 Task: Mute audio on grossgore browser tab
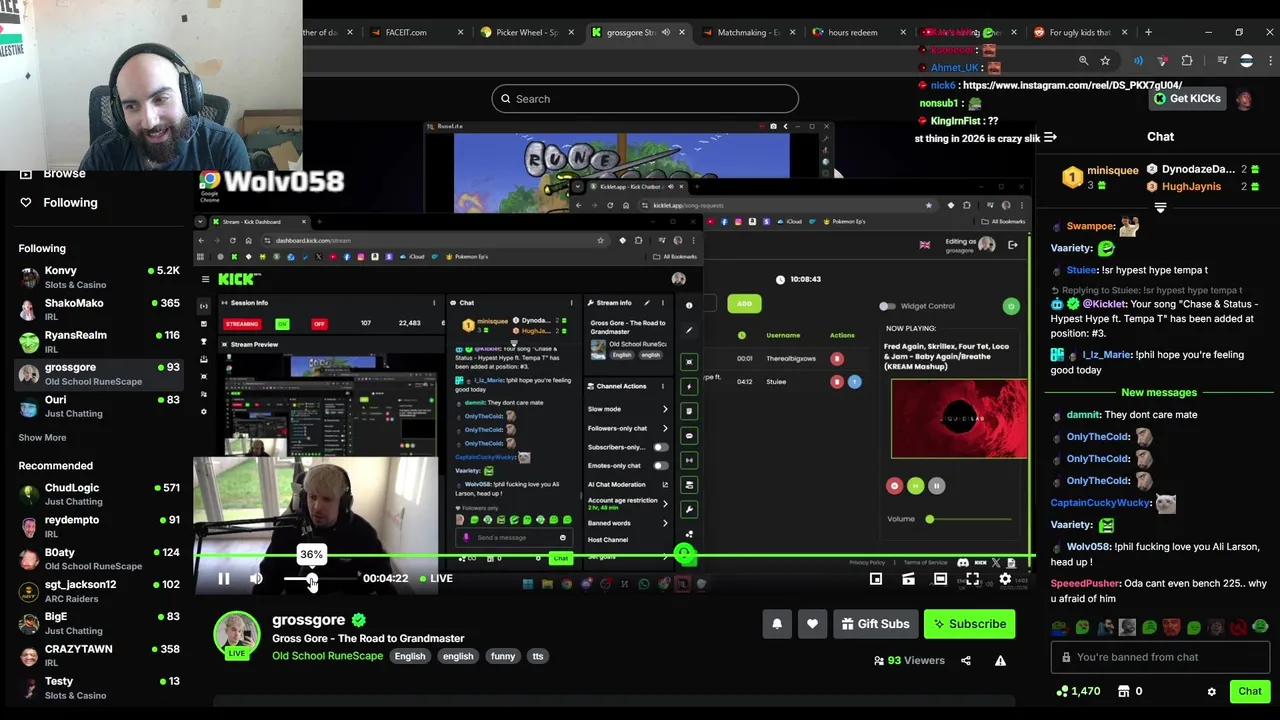666,32
